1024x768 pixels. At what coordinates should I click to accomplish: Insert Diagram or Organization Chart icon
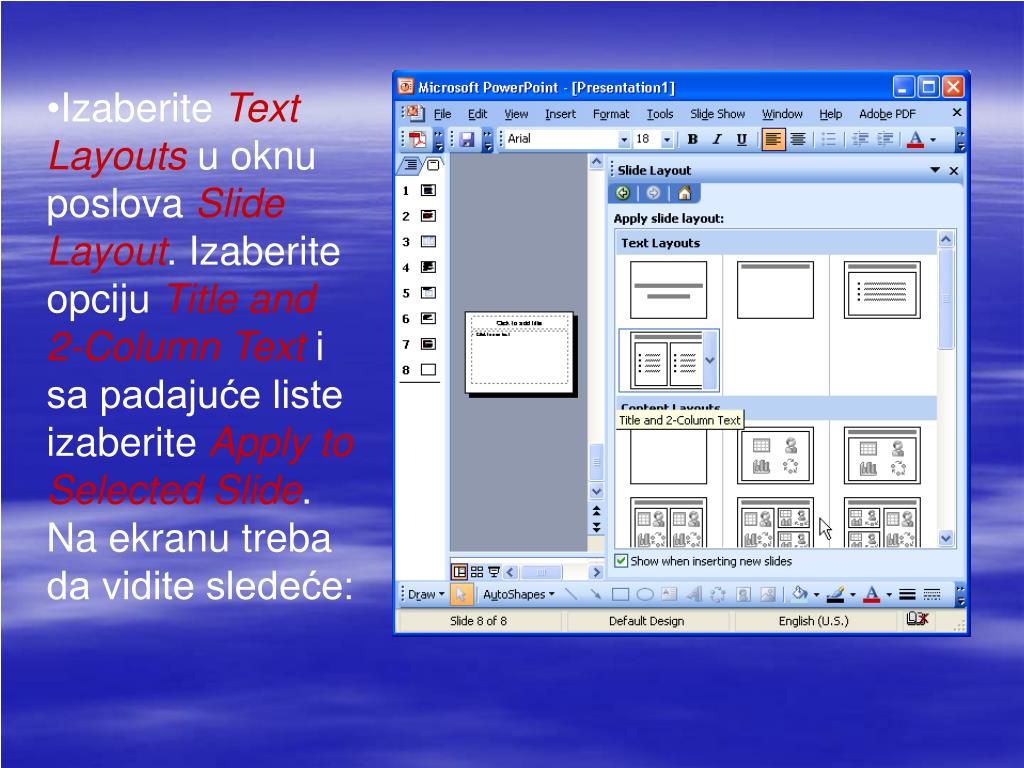click(718, 594)
